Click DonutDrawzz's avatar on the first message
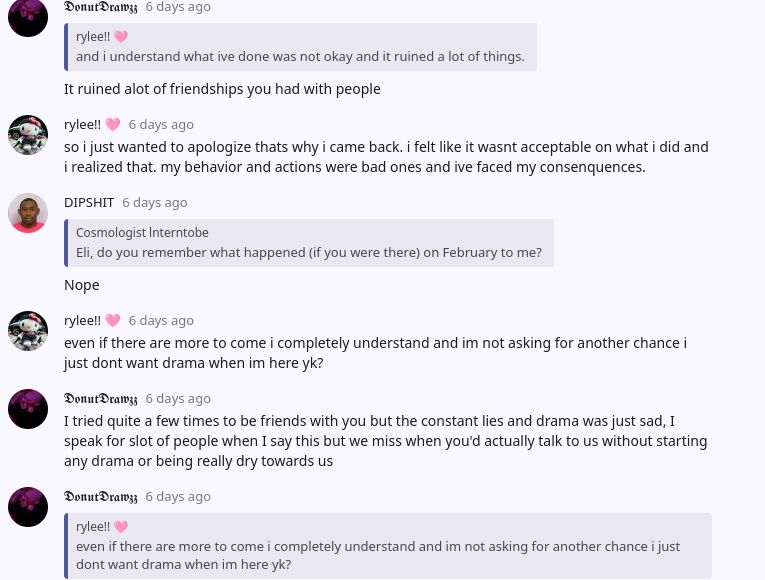This screenshot has height=580, width=765. (x=28, y=17)
